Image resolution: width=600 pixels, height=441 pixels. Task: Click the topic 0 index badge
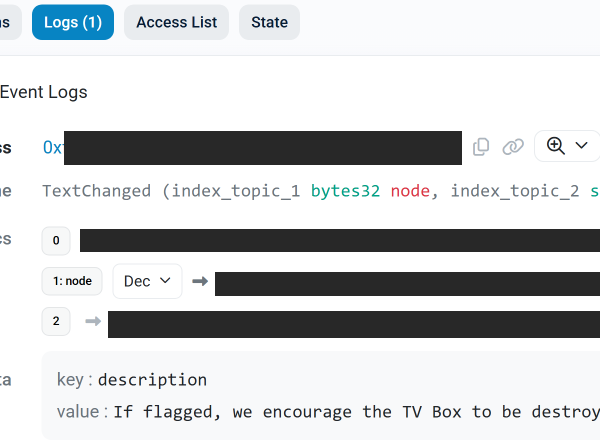tap(56, 240)
